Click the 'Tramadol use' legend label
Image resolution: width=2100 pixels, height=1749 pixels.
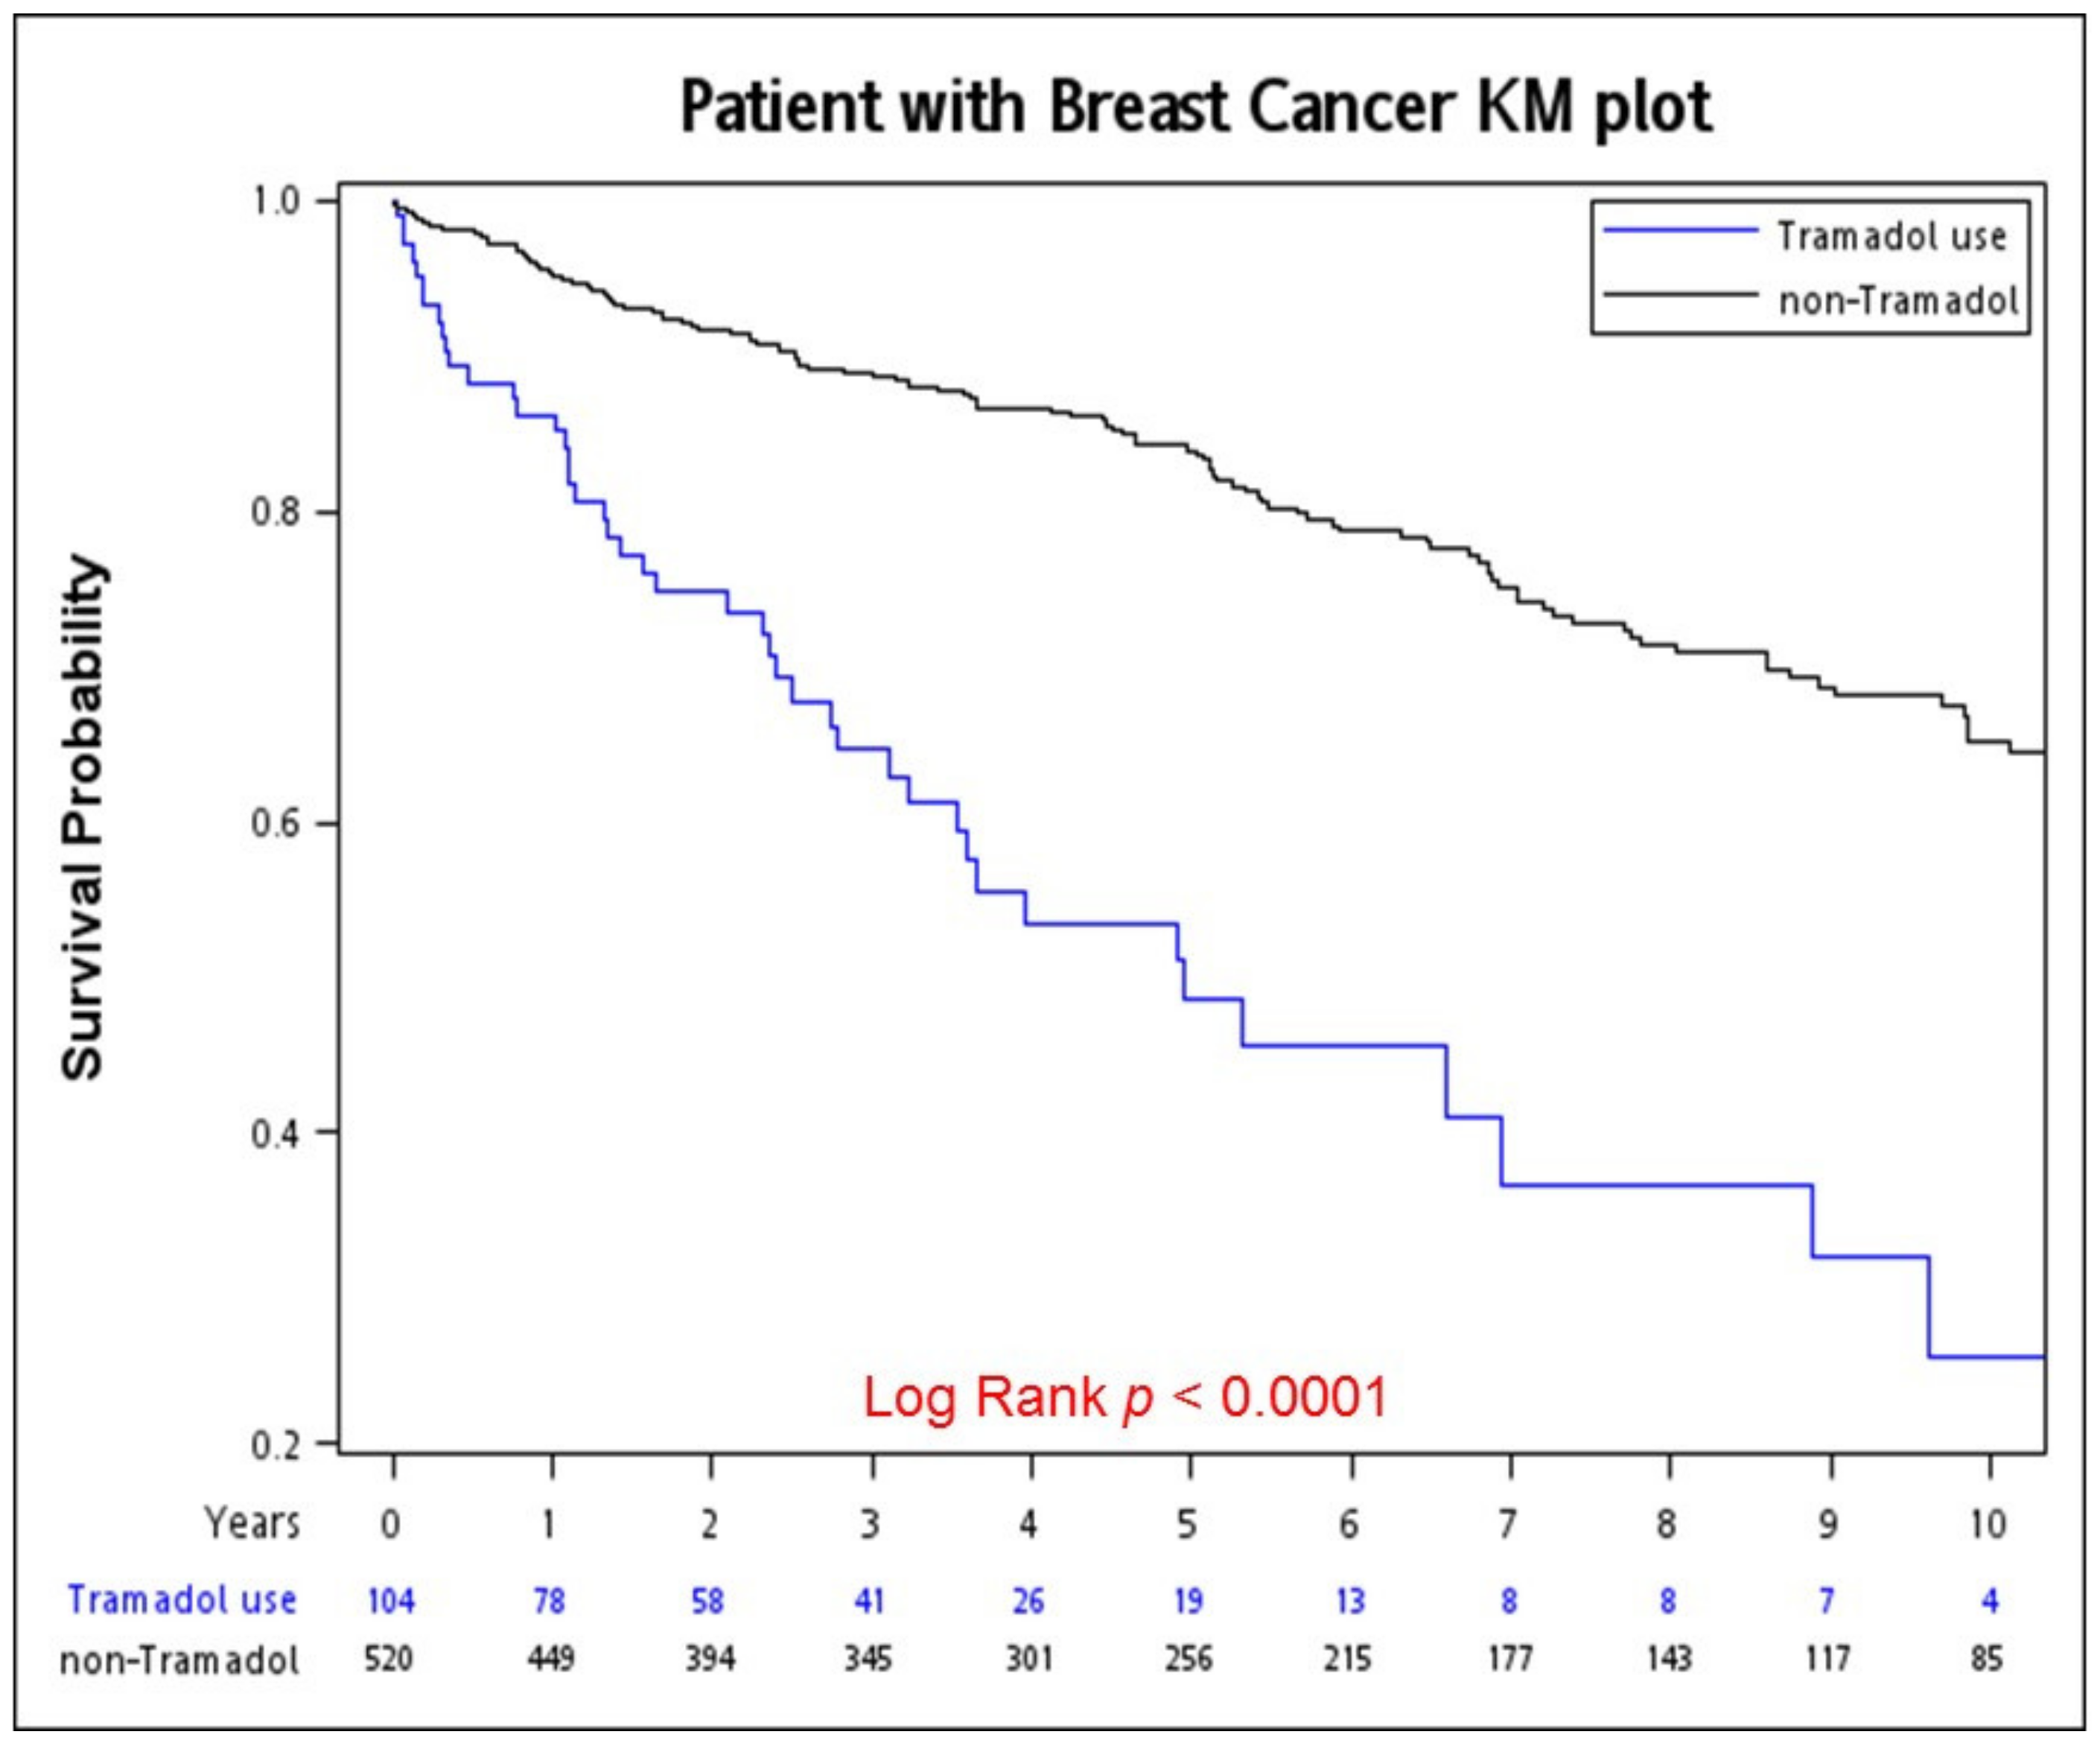1891,237
